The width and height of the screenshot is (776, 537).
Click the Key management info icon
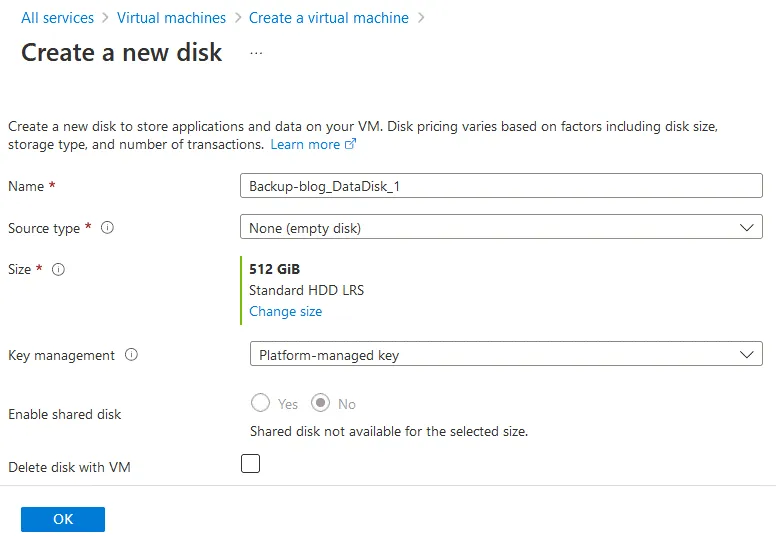pos(131,355)
